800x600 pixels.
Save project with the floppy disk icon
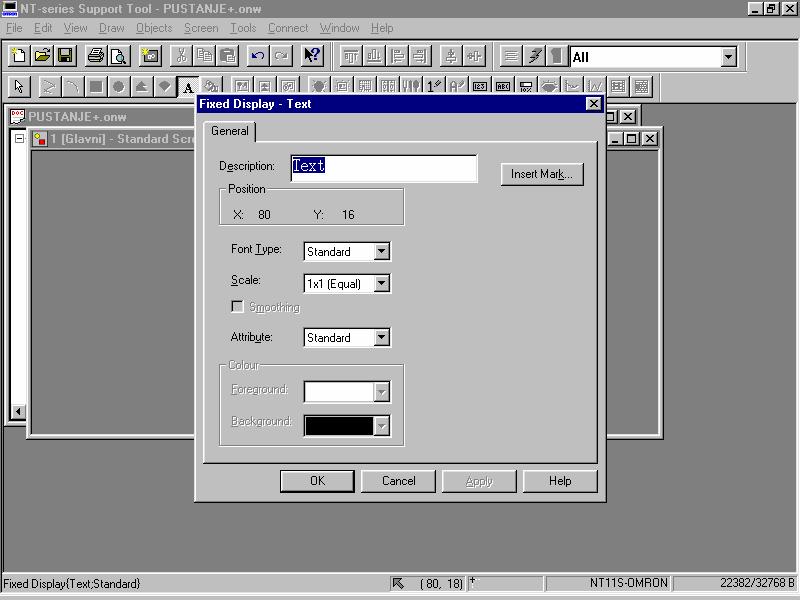click(x=65, y=56)
